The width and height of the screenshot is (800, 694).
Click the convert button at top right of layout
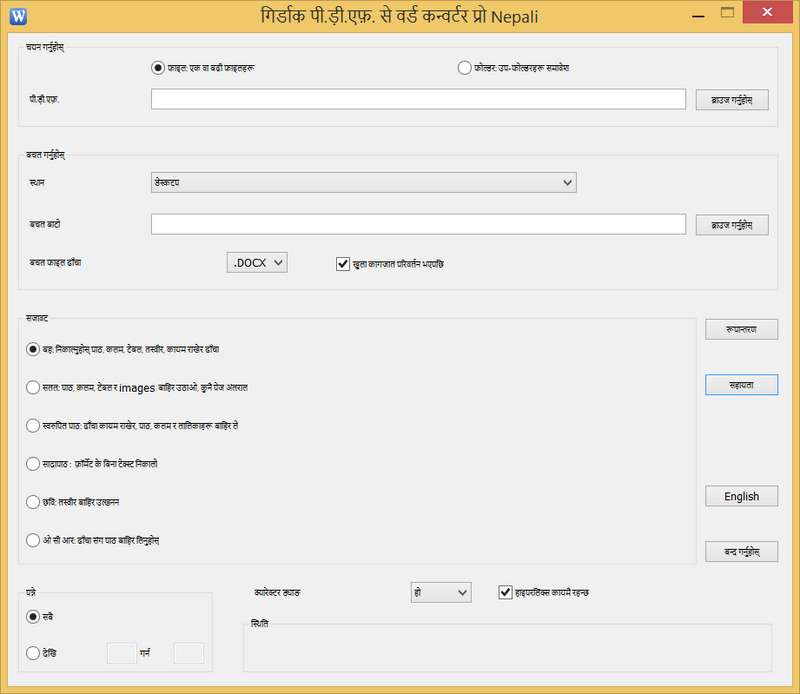[741, 329]
